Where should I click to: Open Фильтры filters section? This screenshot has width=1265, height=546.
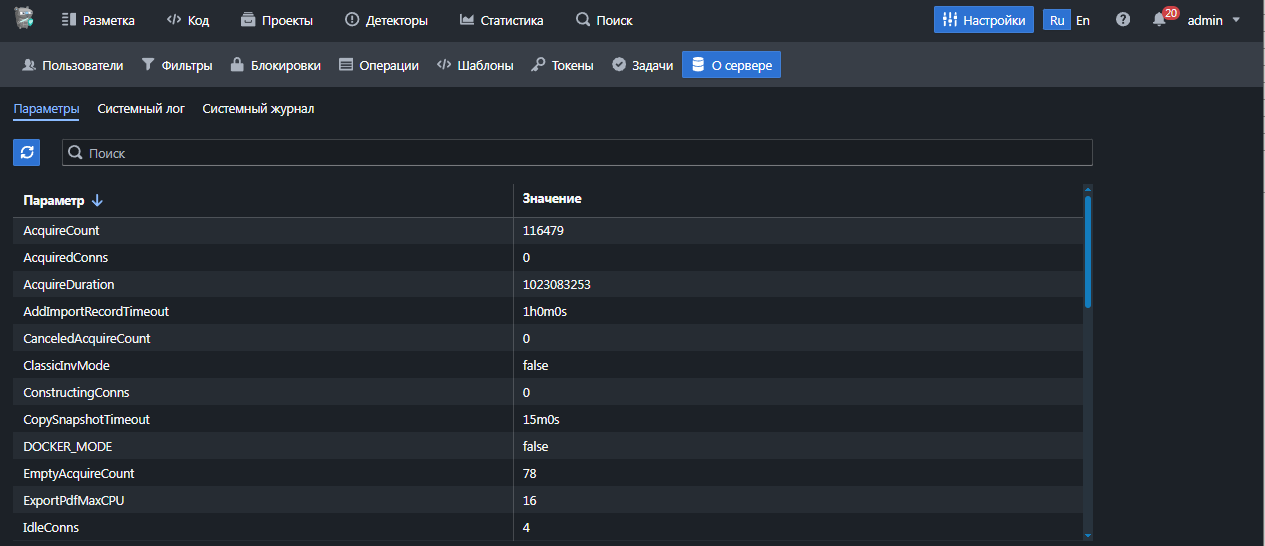point(177,65)
